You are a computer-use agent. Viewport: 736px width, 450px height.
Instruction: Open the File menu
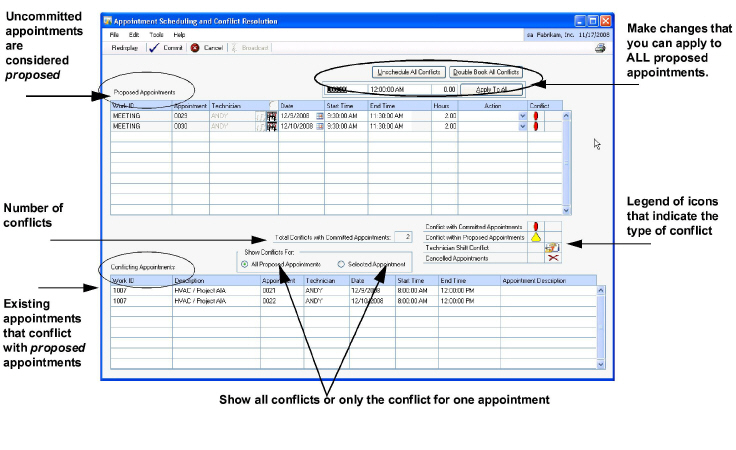pyautogui.click(x=116, y=35)
